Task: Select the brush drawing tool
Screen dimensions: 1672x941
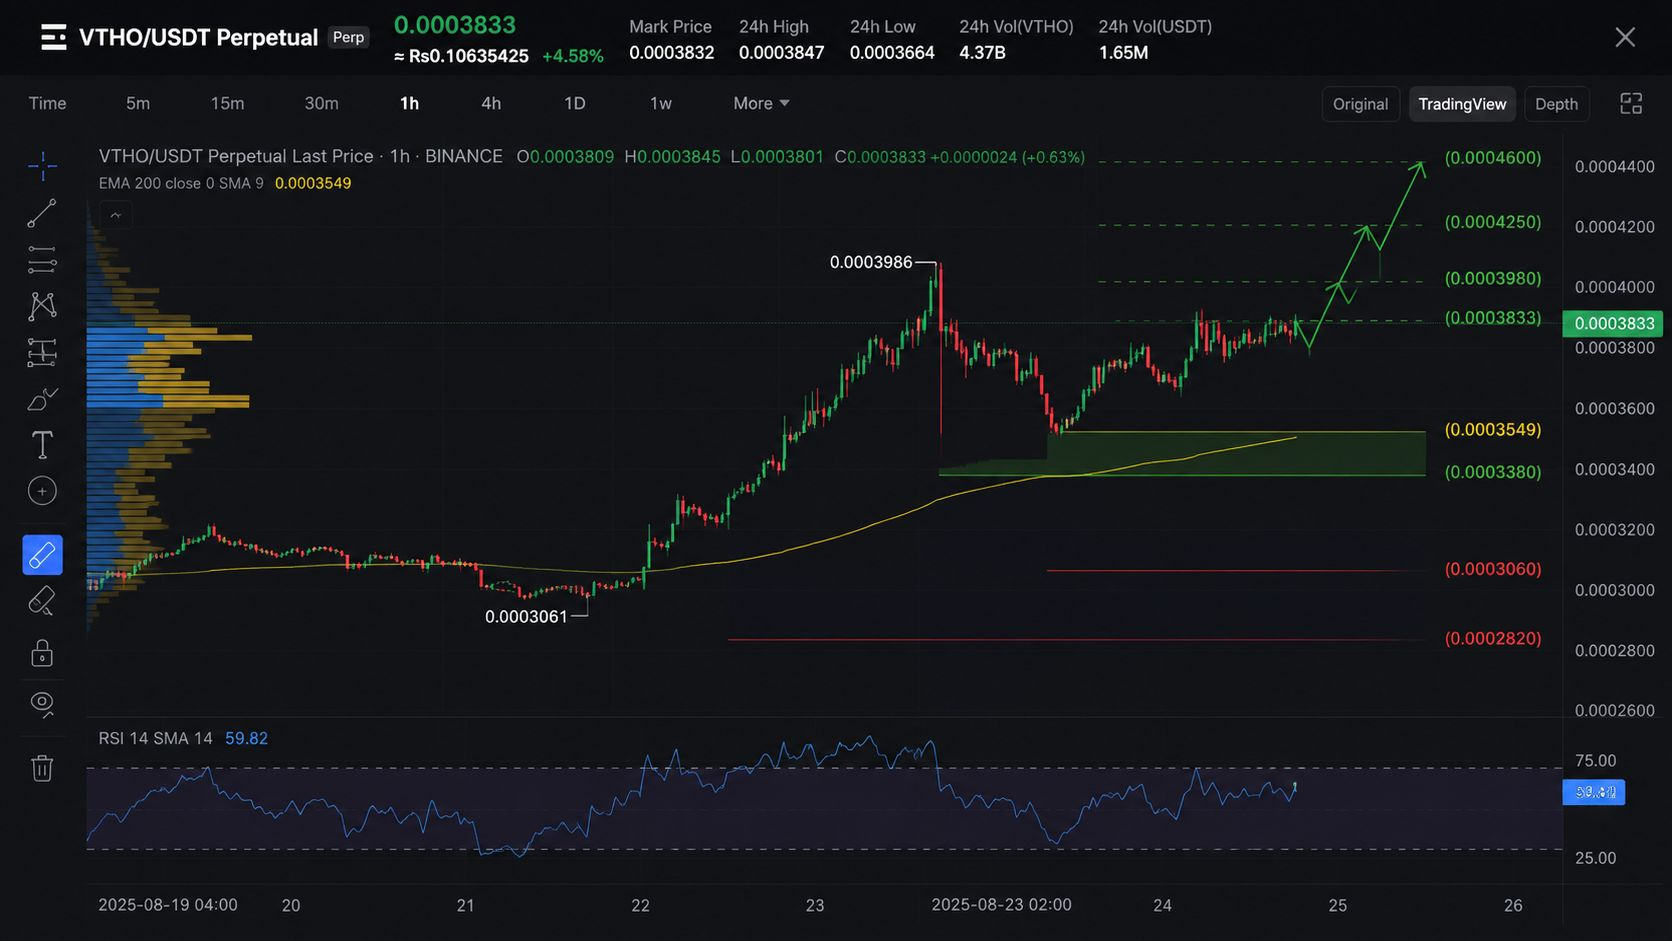Action: pyautogui.click(x=42, y=399)
